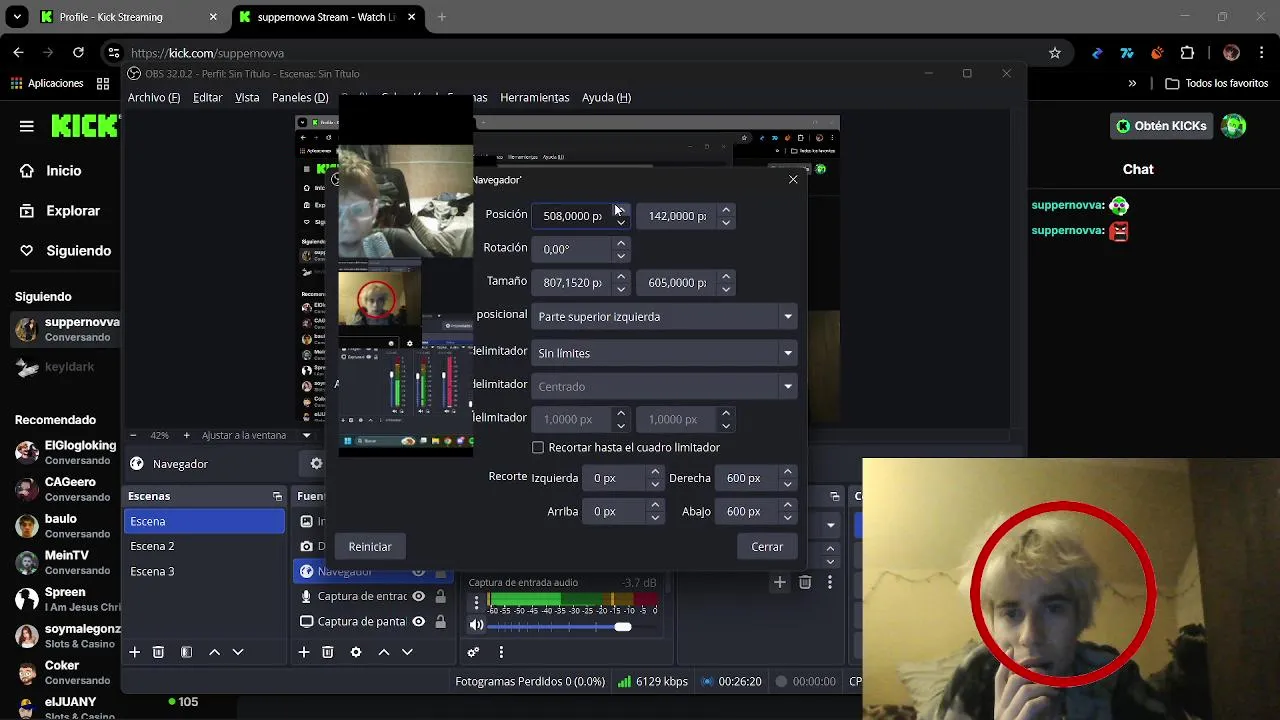1280x720 pixels.
Task: Click Reiniciar button in transform dialog
Action: 370,547
